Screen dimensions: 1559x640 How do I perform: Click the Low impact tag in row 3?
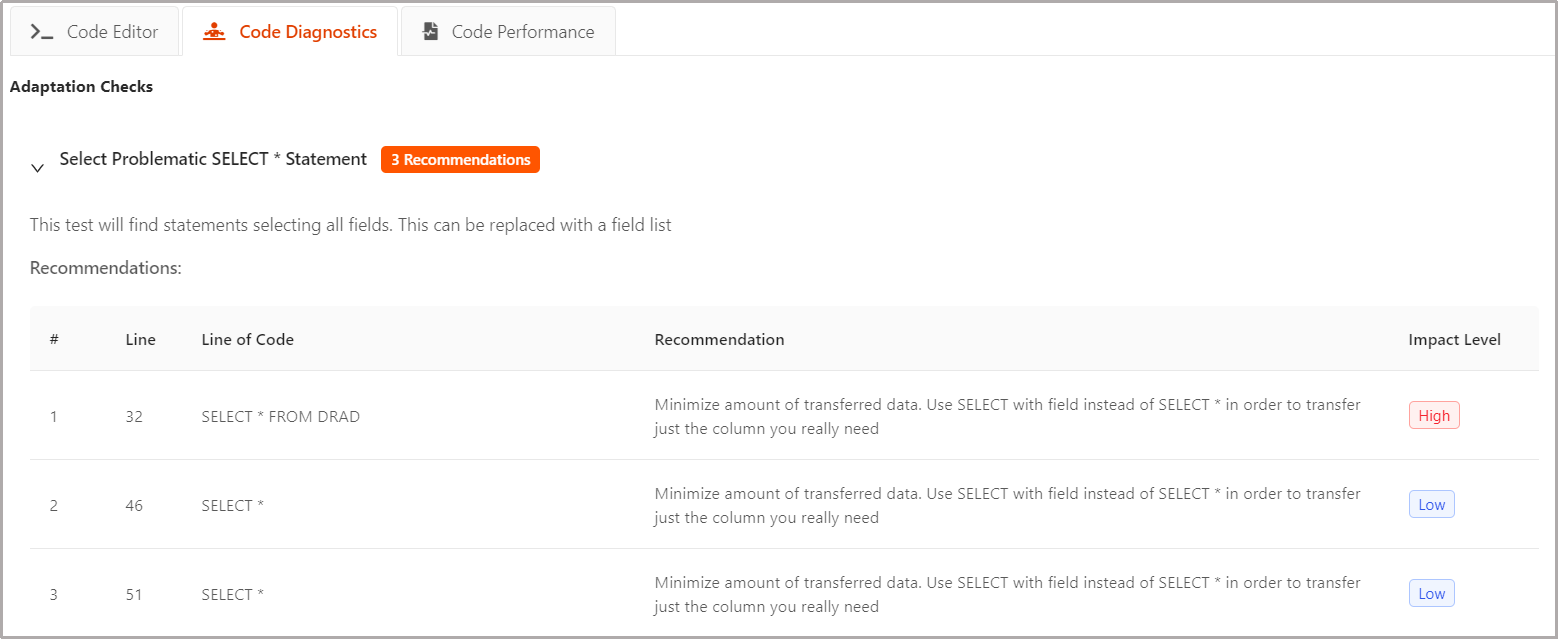[x=1431, y=593]
